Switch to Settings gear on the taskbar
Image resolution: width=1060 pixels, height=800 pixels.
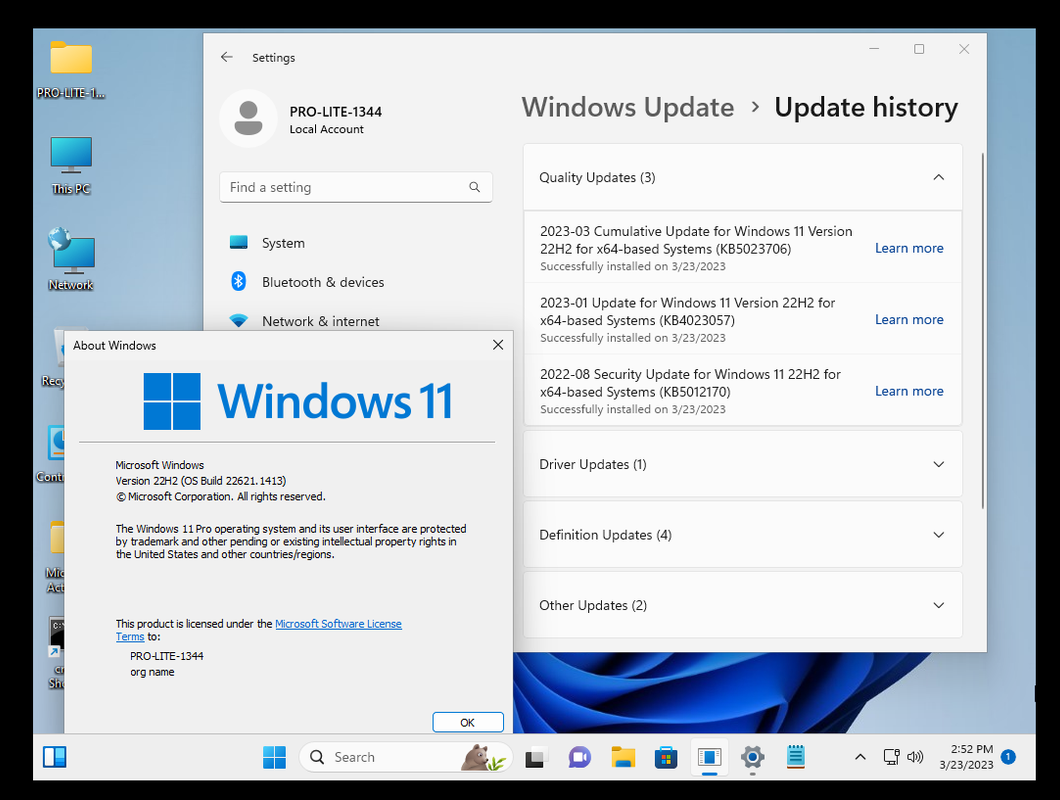click(x=752, y=757)
